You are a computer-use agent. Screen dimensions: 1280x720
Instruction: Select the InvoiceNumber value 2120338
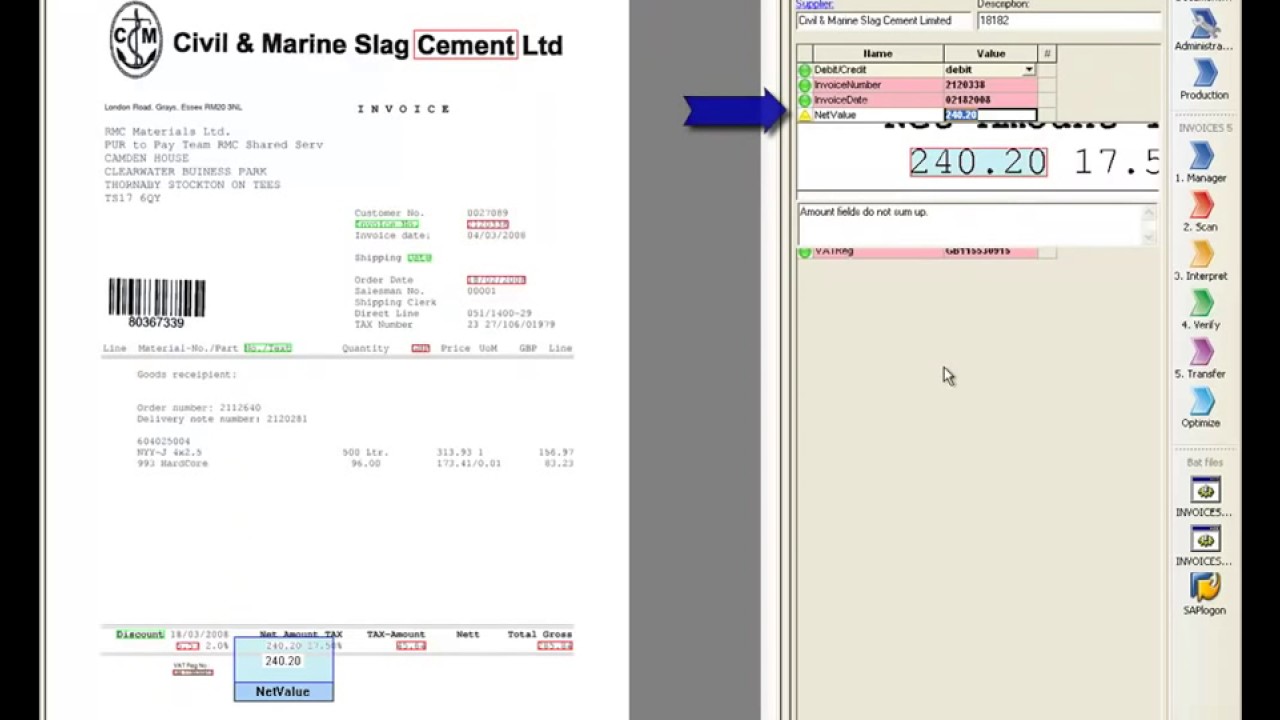[990, 85]
